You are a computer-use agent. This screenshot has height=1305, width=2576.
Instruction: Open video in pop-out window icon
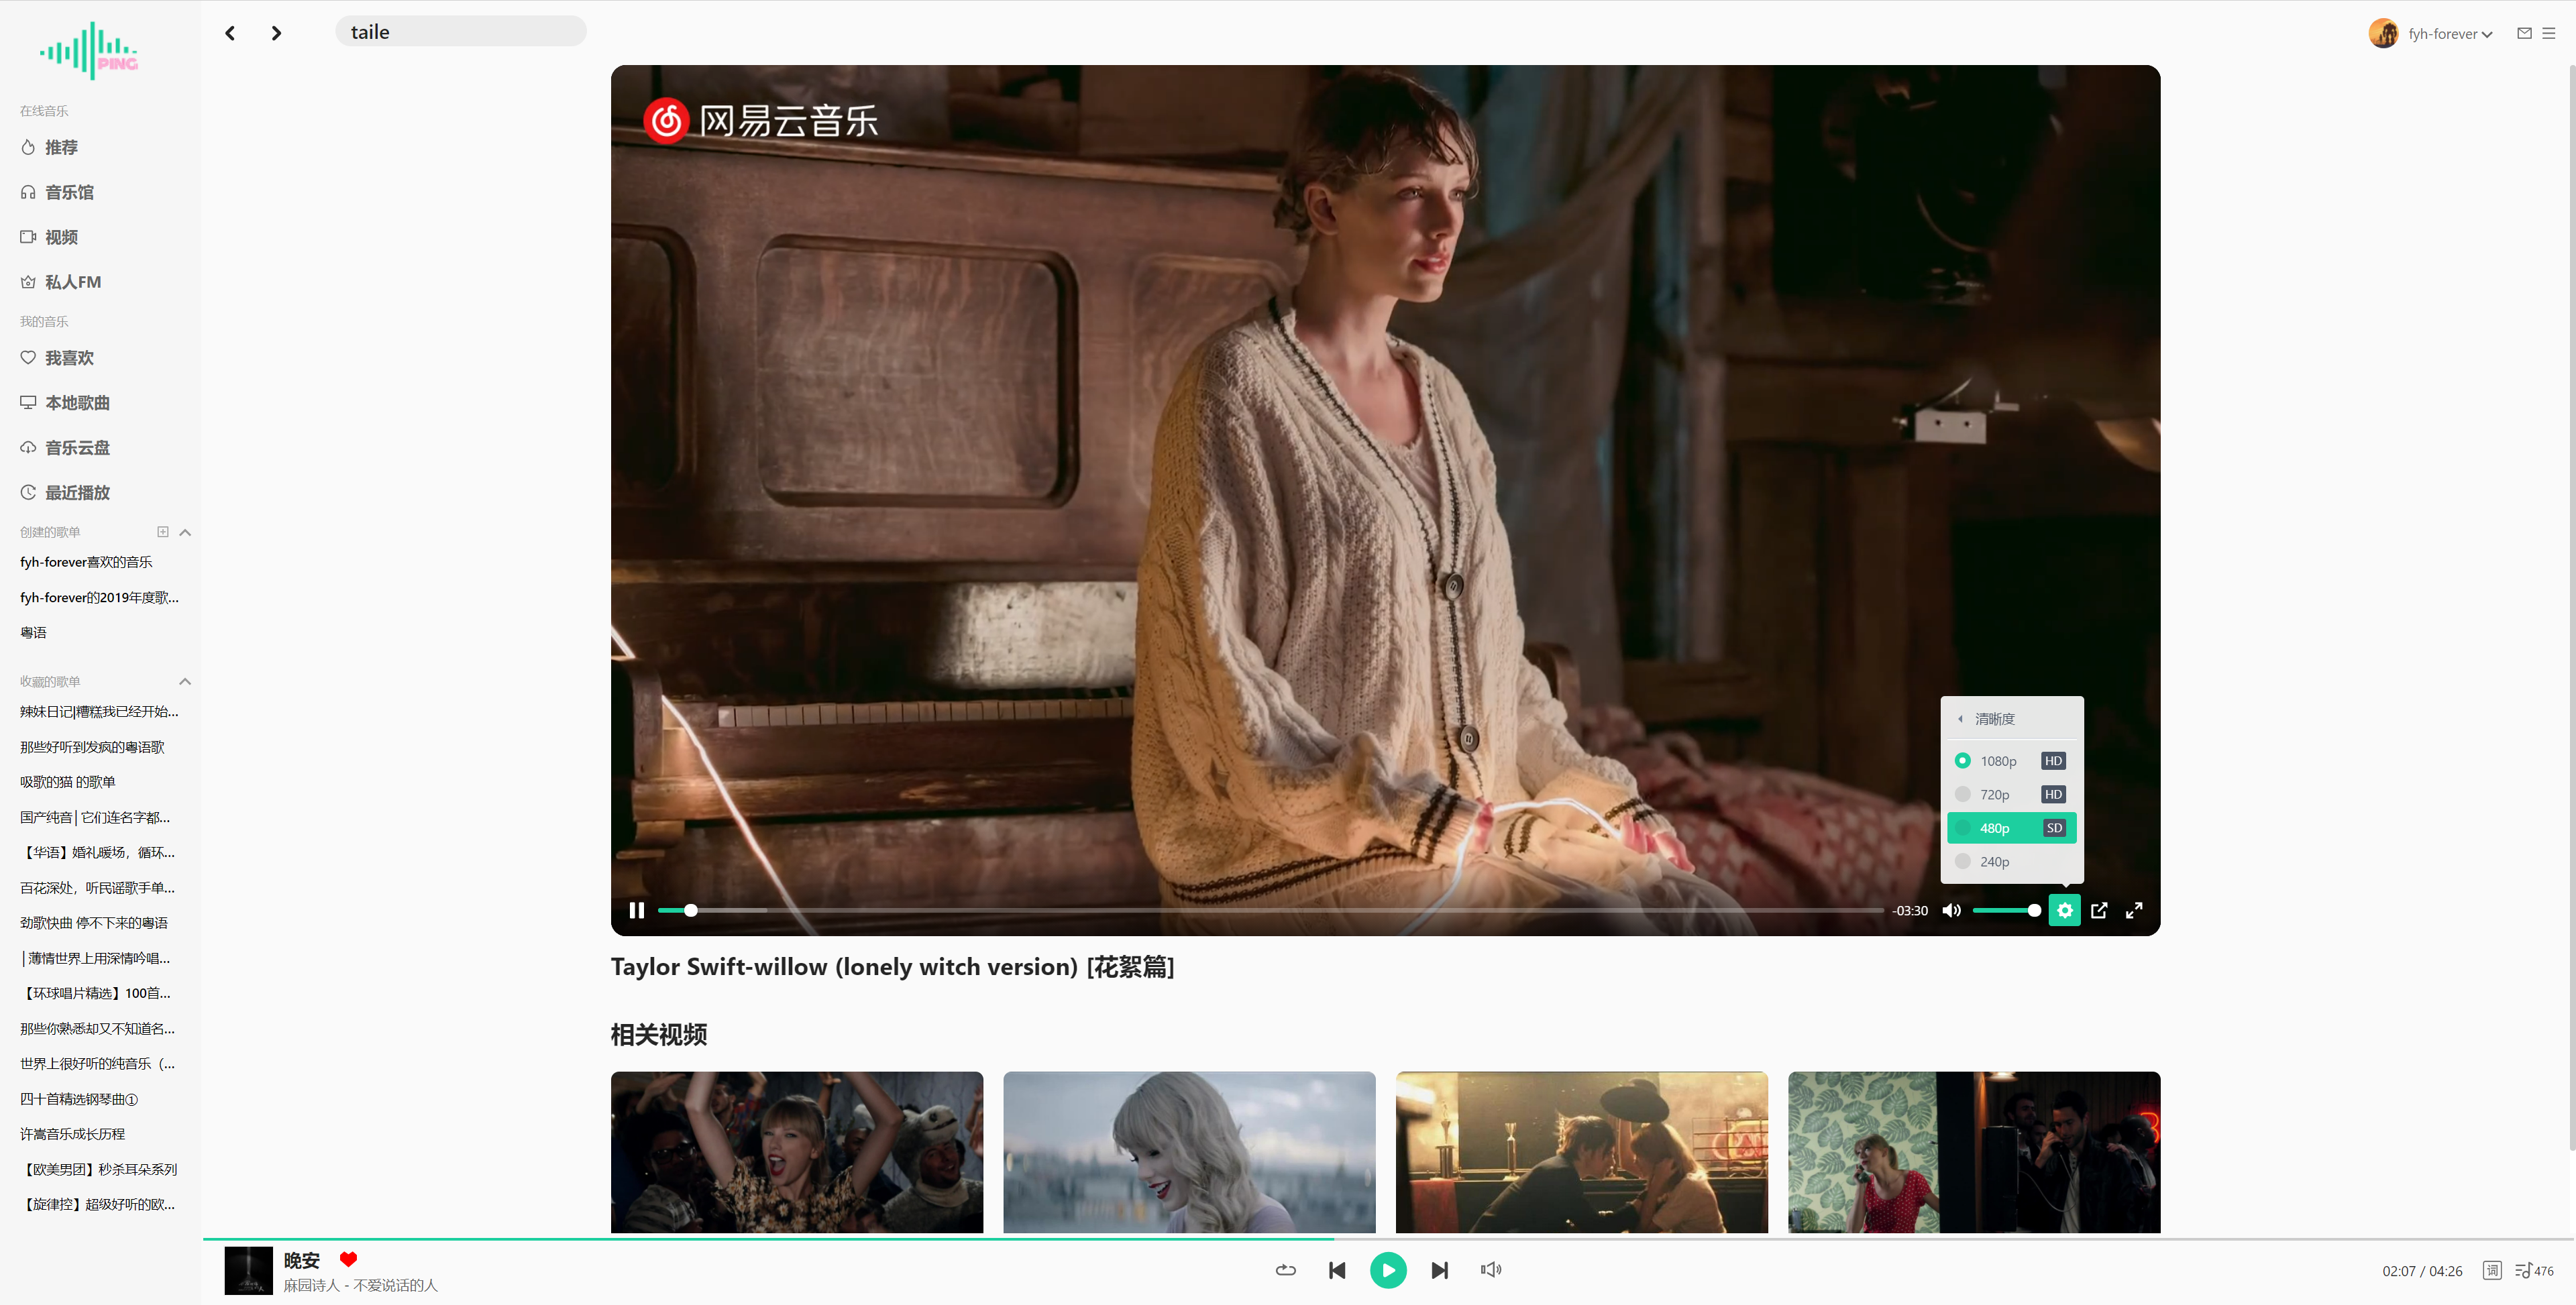pyautogui.click(x=2099, y=910)
